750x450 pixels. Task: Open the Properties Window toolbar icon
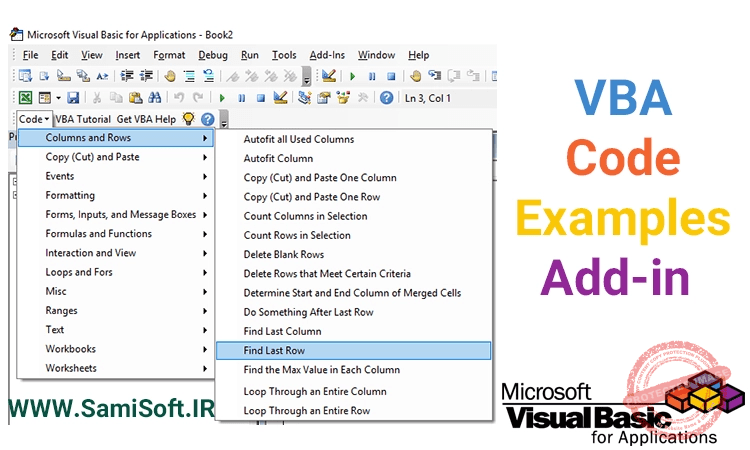tap(324, 98)
